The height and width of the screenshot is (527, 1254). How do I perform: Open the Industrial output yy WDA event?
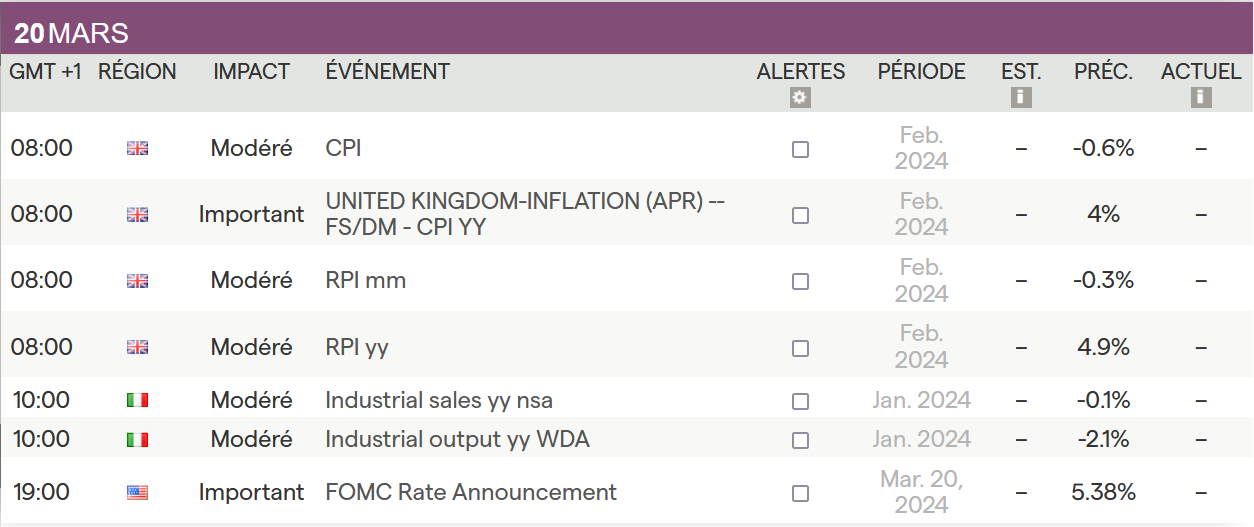pos(457,440)
